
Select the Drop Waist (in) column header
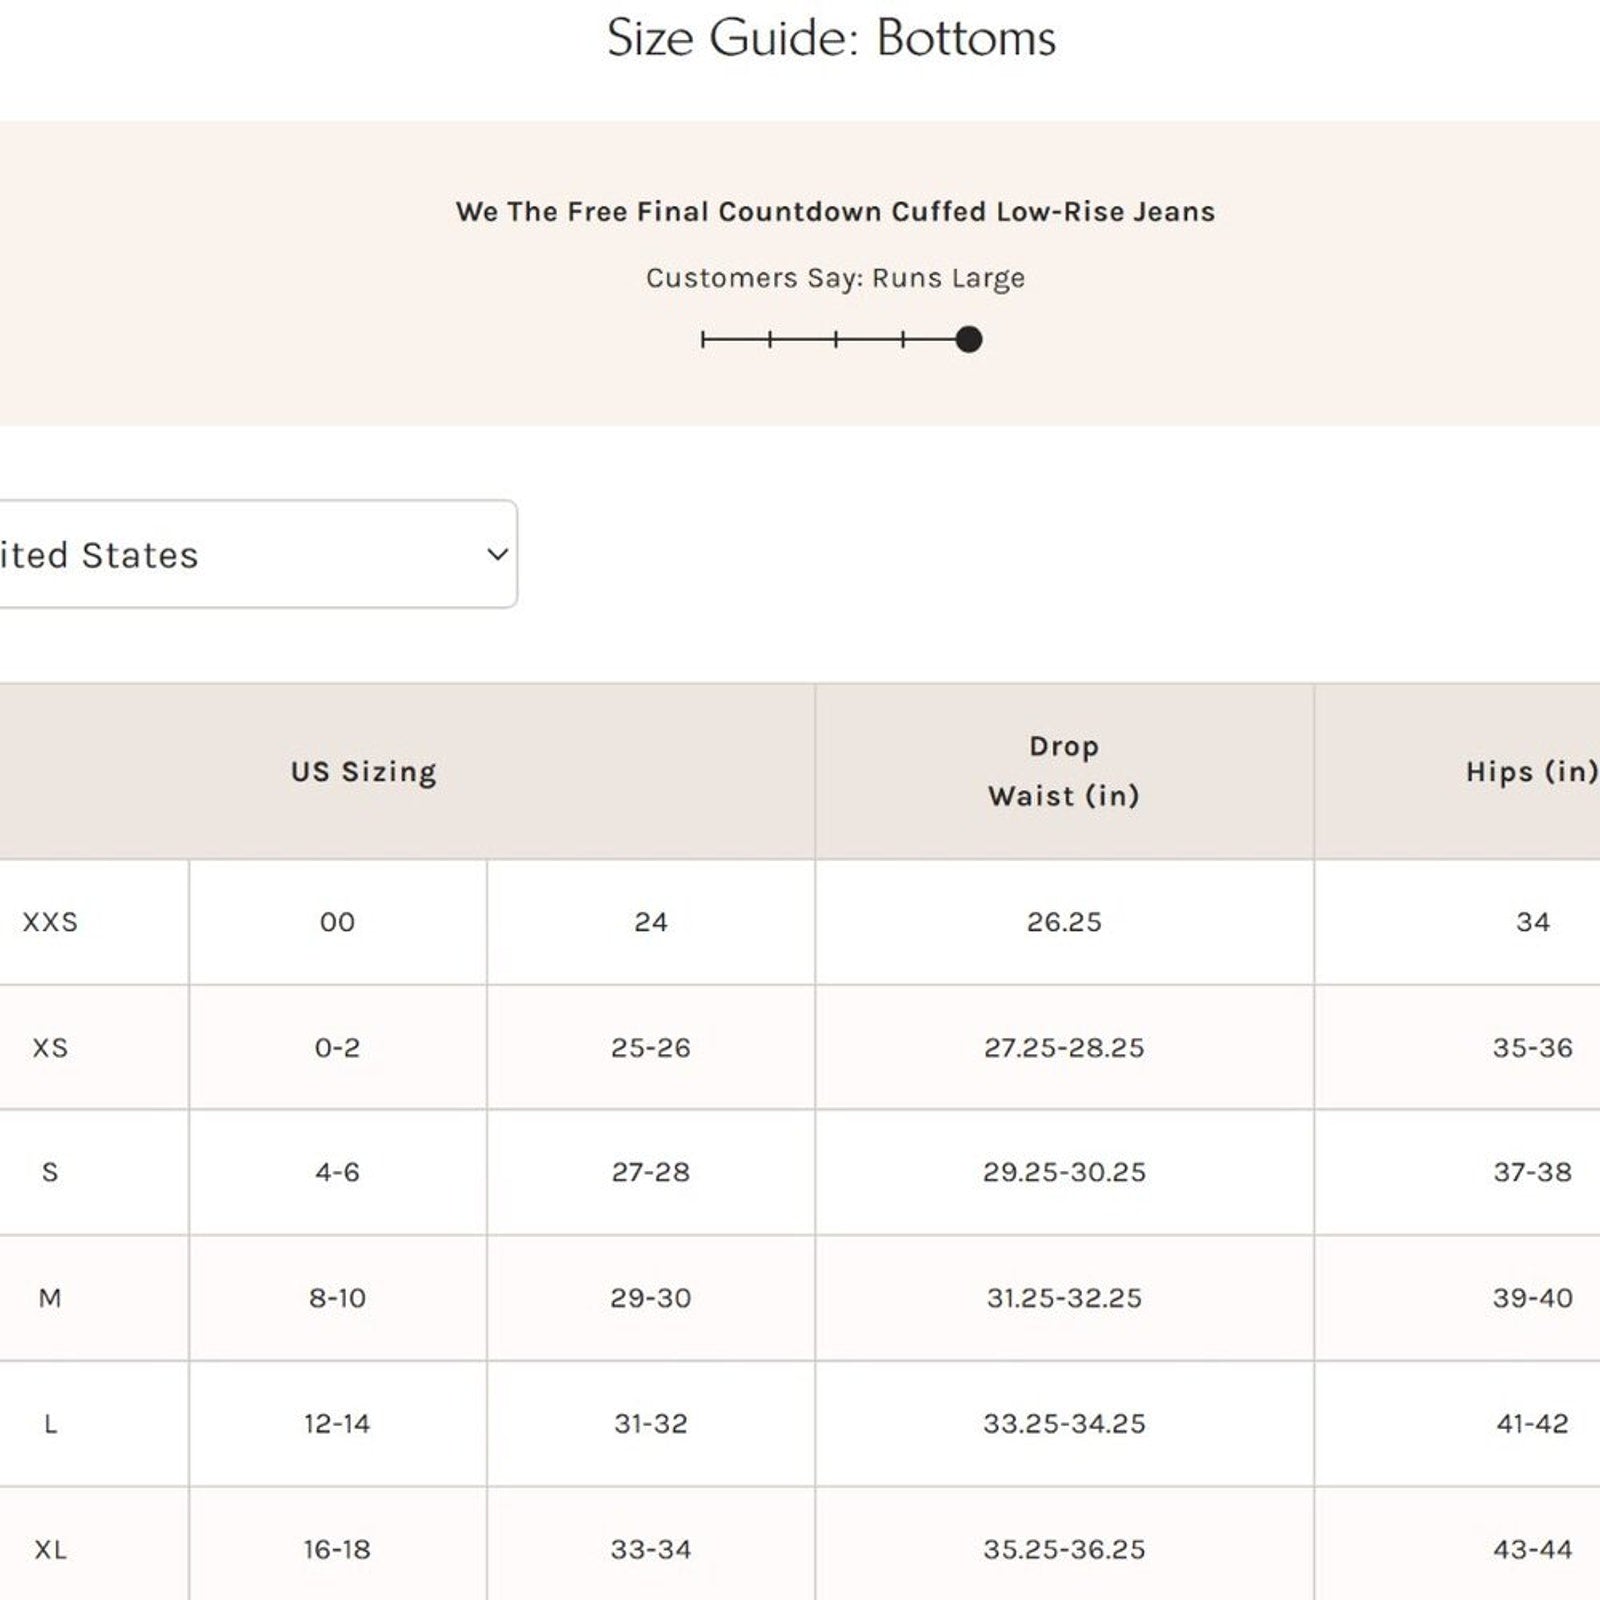(1064, 771)
